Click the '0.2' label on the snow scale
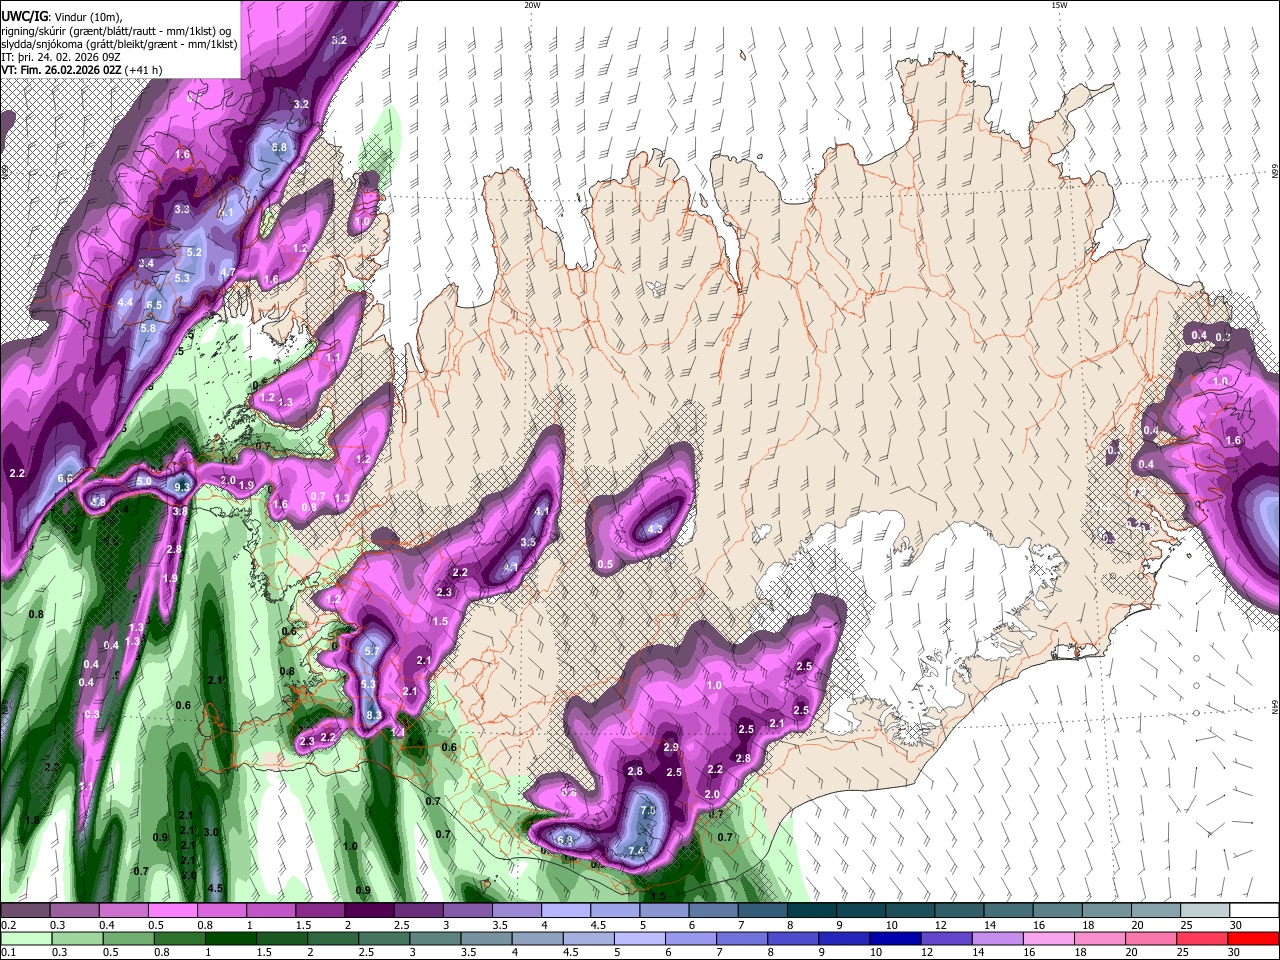The height and width of the screenshot is (960, 1280). click(8, 925)
